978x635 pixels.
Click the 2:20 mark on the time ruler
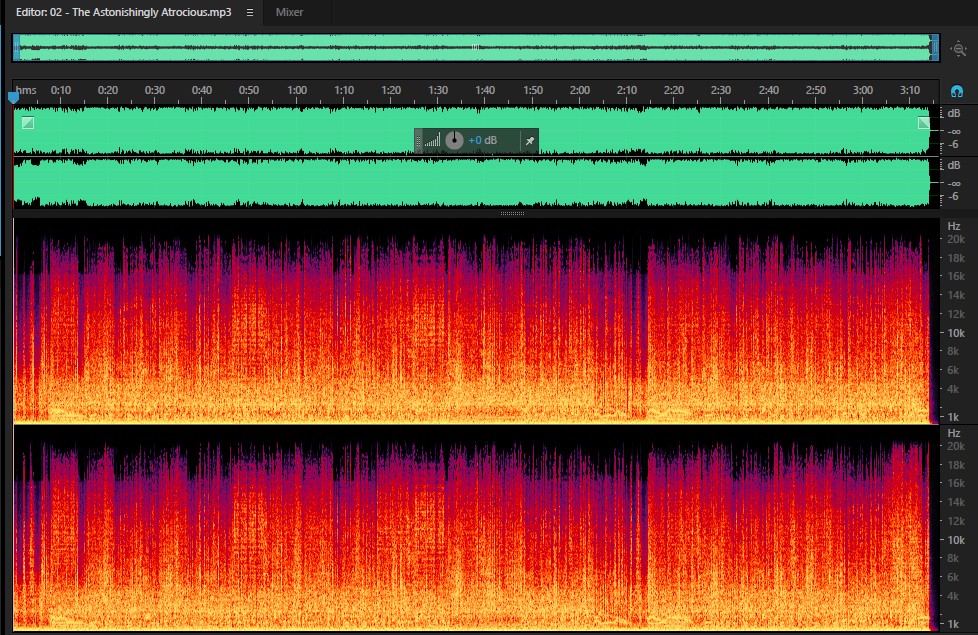674,90
